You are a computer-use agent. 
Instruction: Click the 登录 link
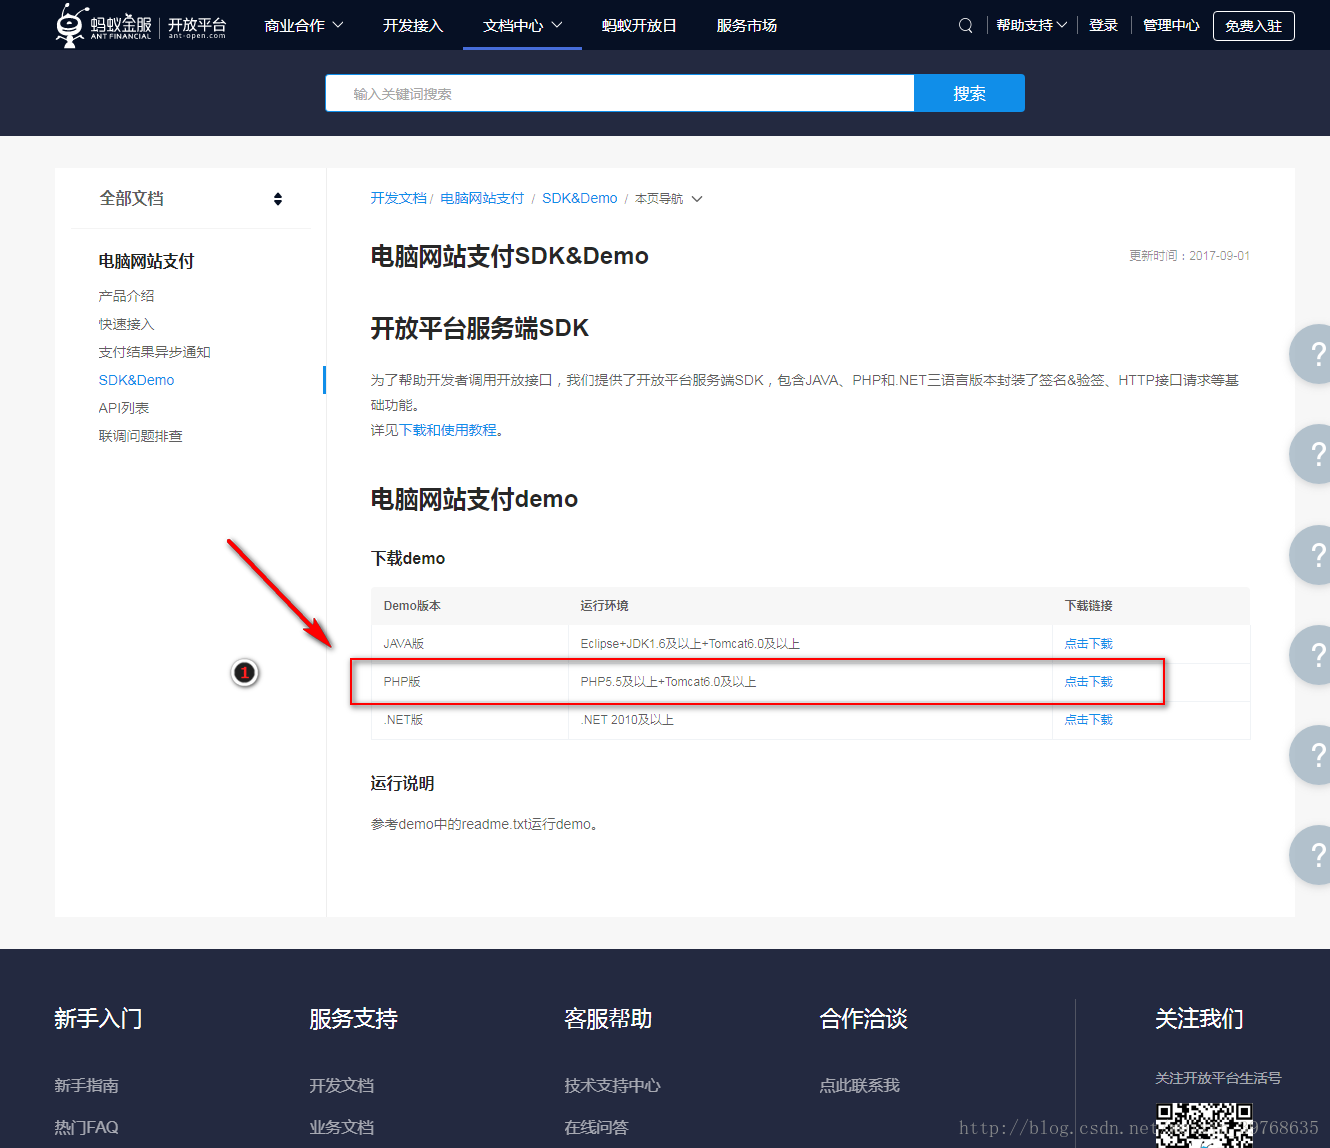[x=1103, y=25]
